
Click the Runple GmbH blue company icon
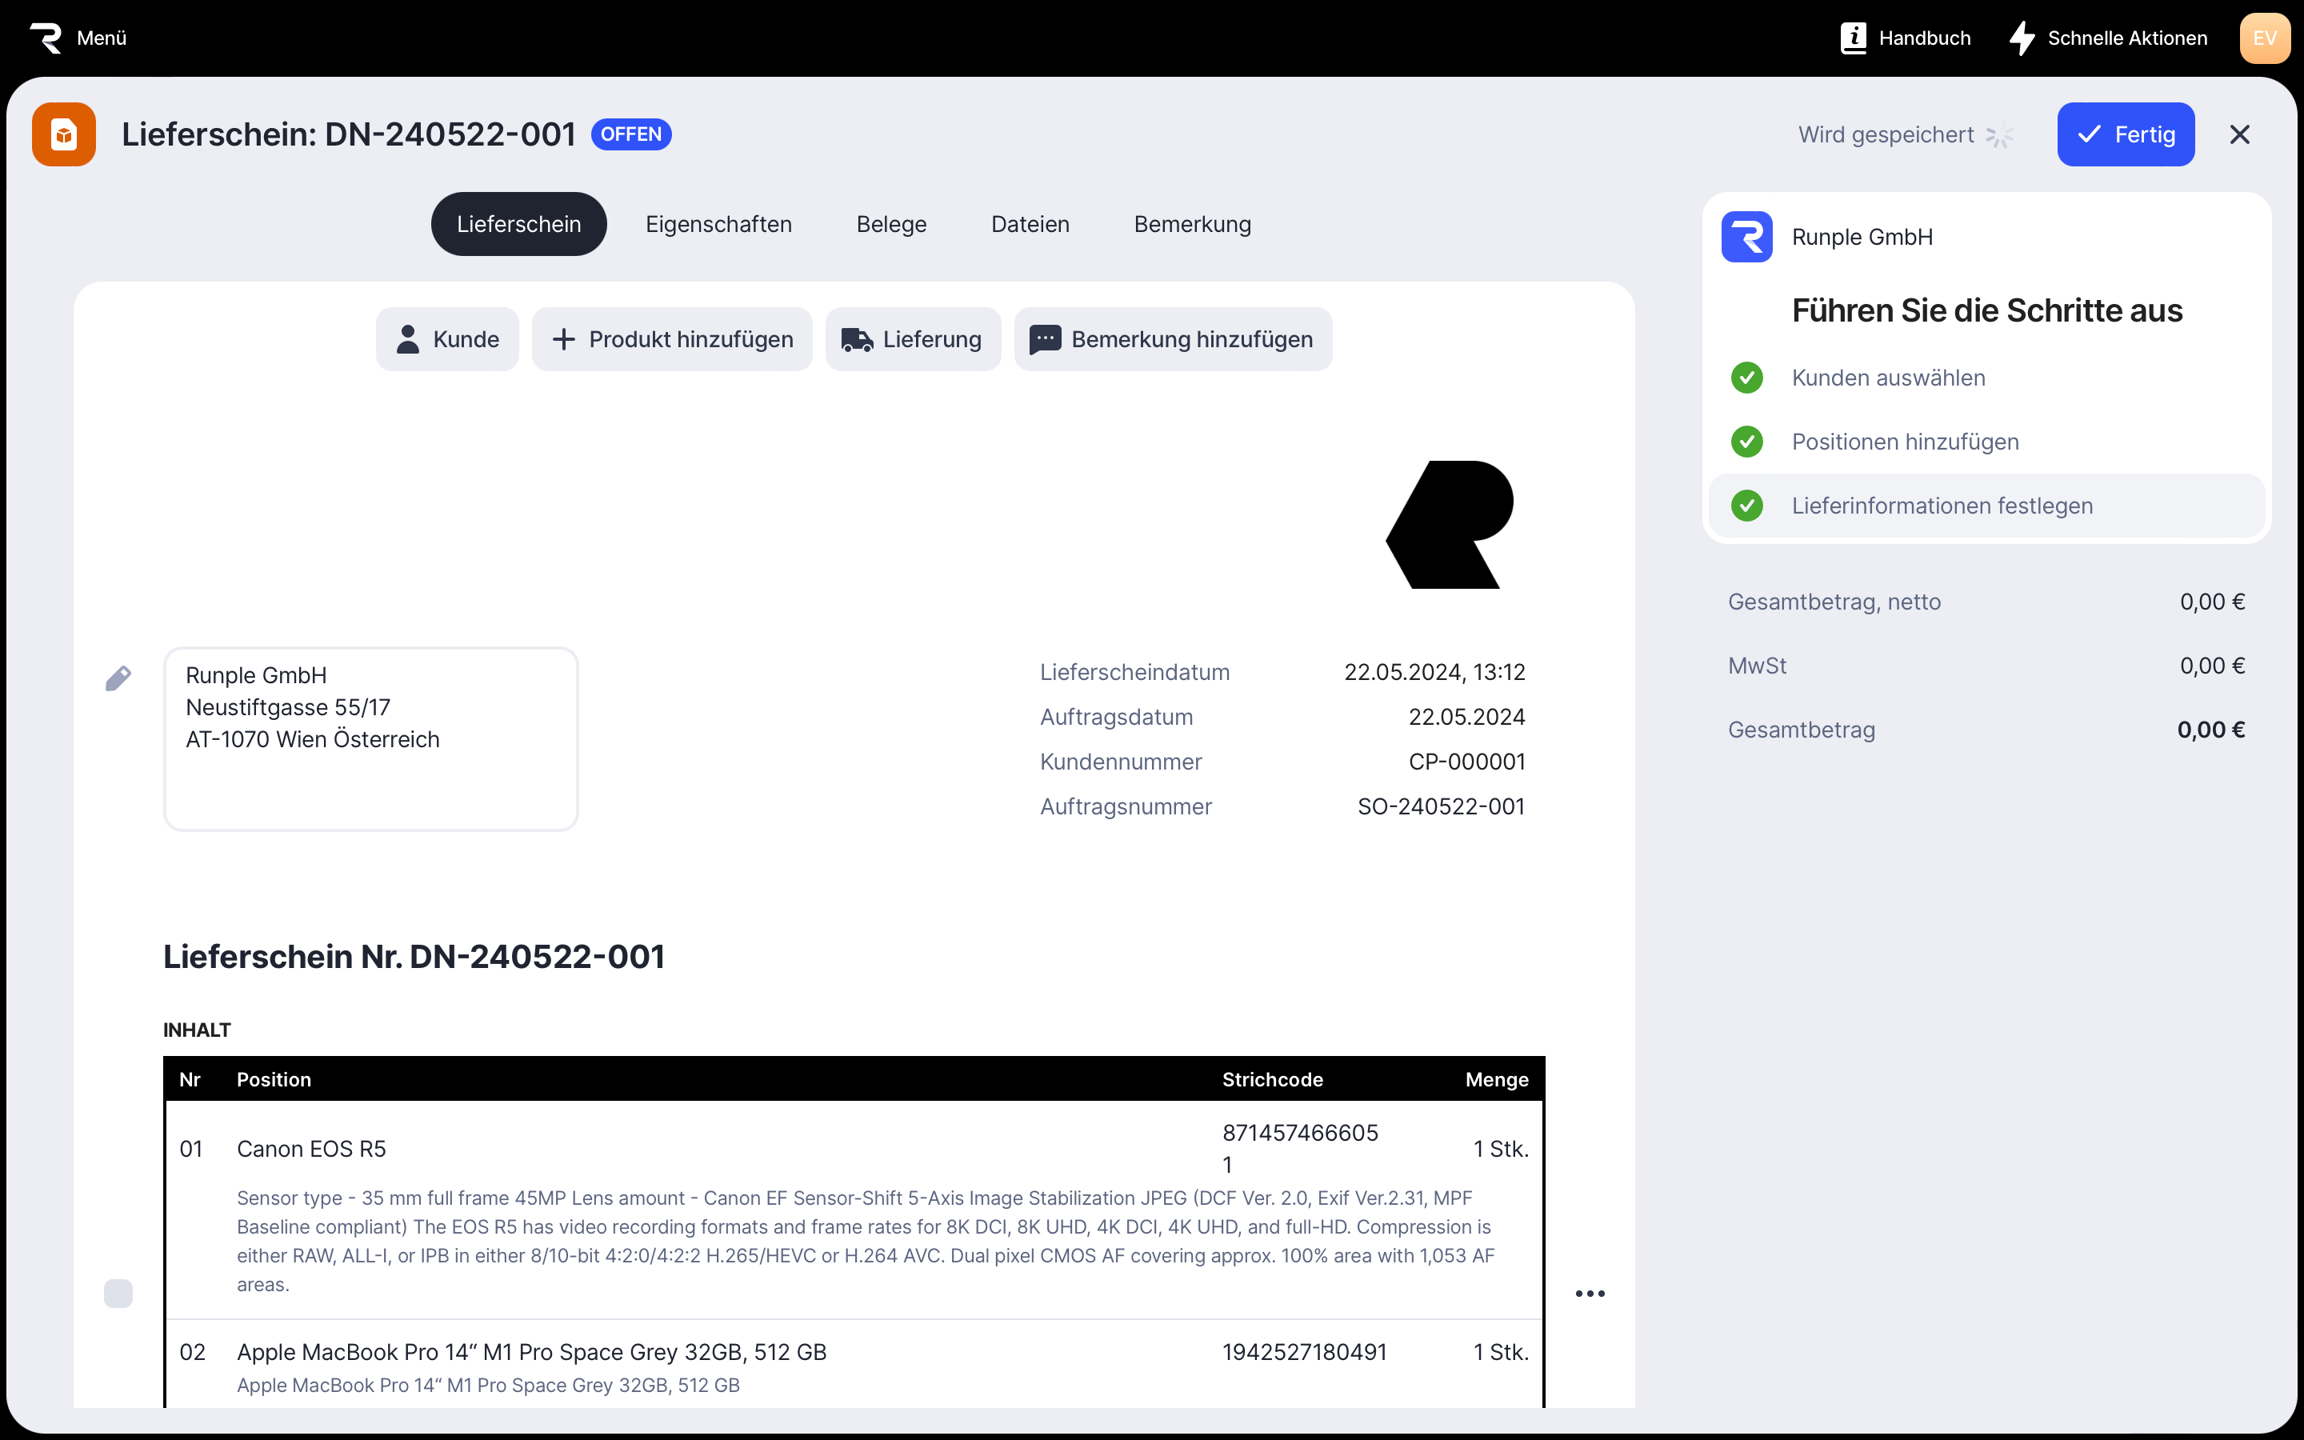(x=1747, y=237)
